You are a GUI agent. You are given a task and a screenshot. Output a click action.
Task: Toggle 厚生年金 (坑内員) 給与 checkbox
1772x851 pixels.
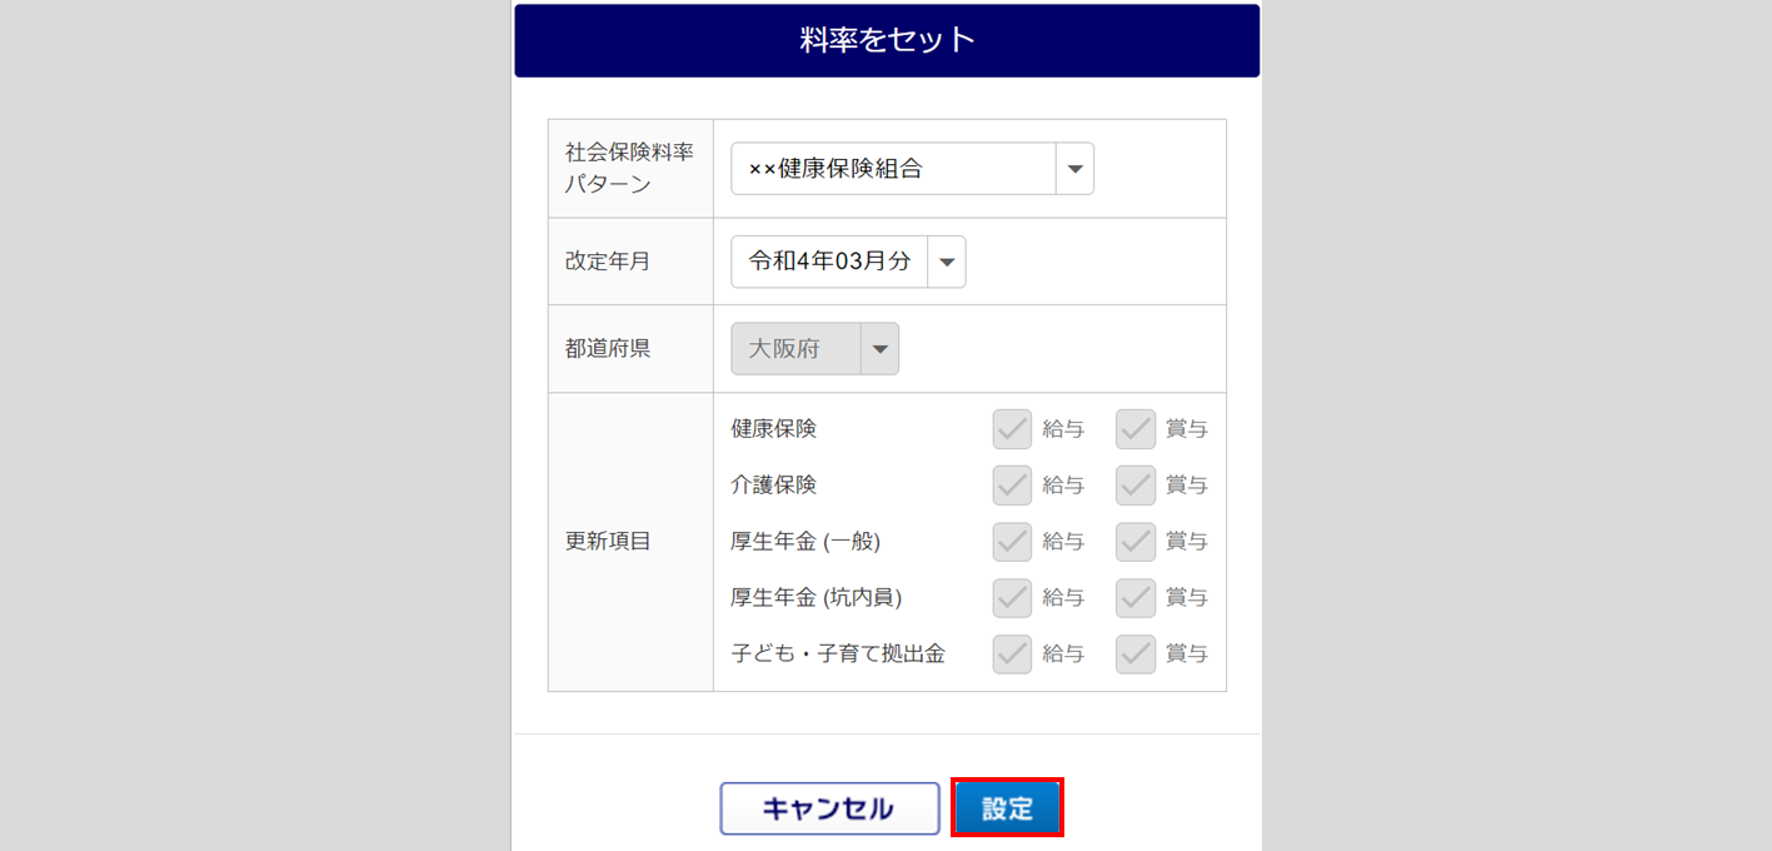click(1012, 597)
